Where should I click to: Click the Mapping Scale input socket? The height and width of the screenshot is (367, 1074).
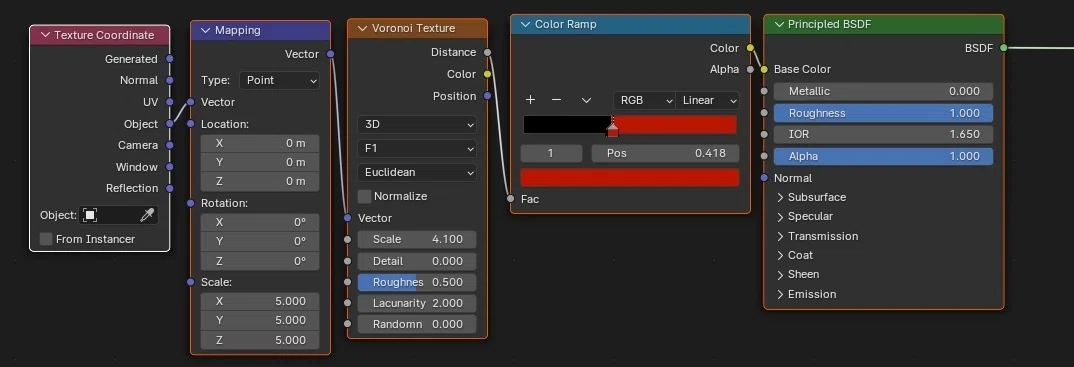(191, 282)
